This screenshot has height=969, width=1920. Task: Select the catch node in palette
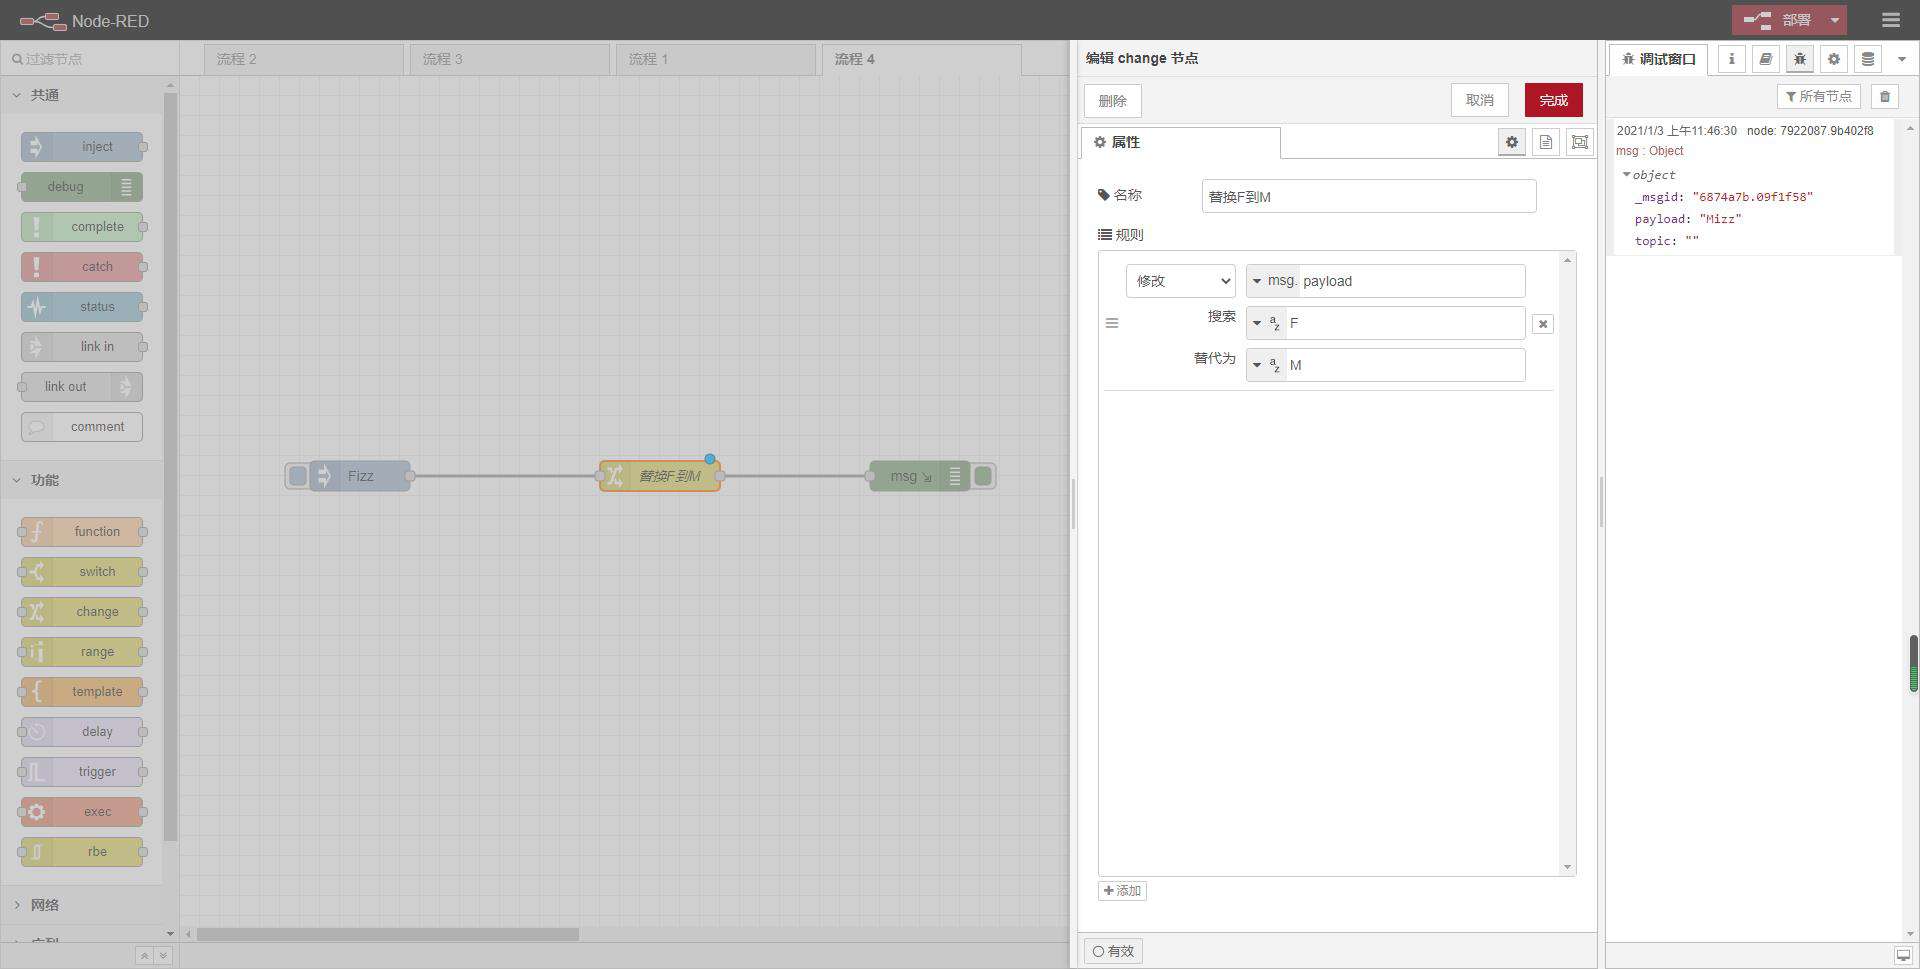pyautogui.click(x=82, y=267)
